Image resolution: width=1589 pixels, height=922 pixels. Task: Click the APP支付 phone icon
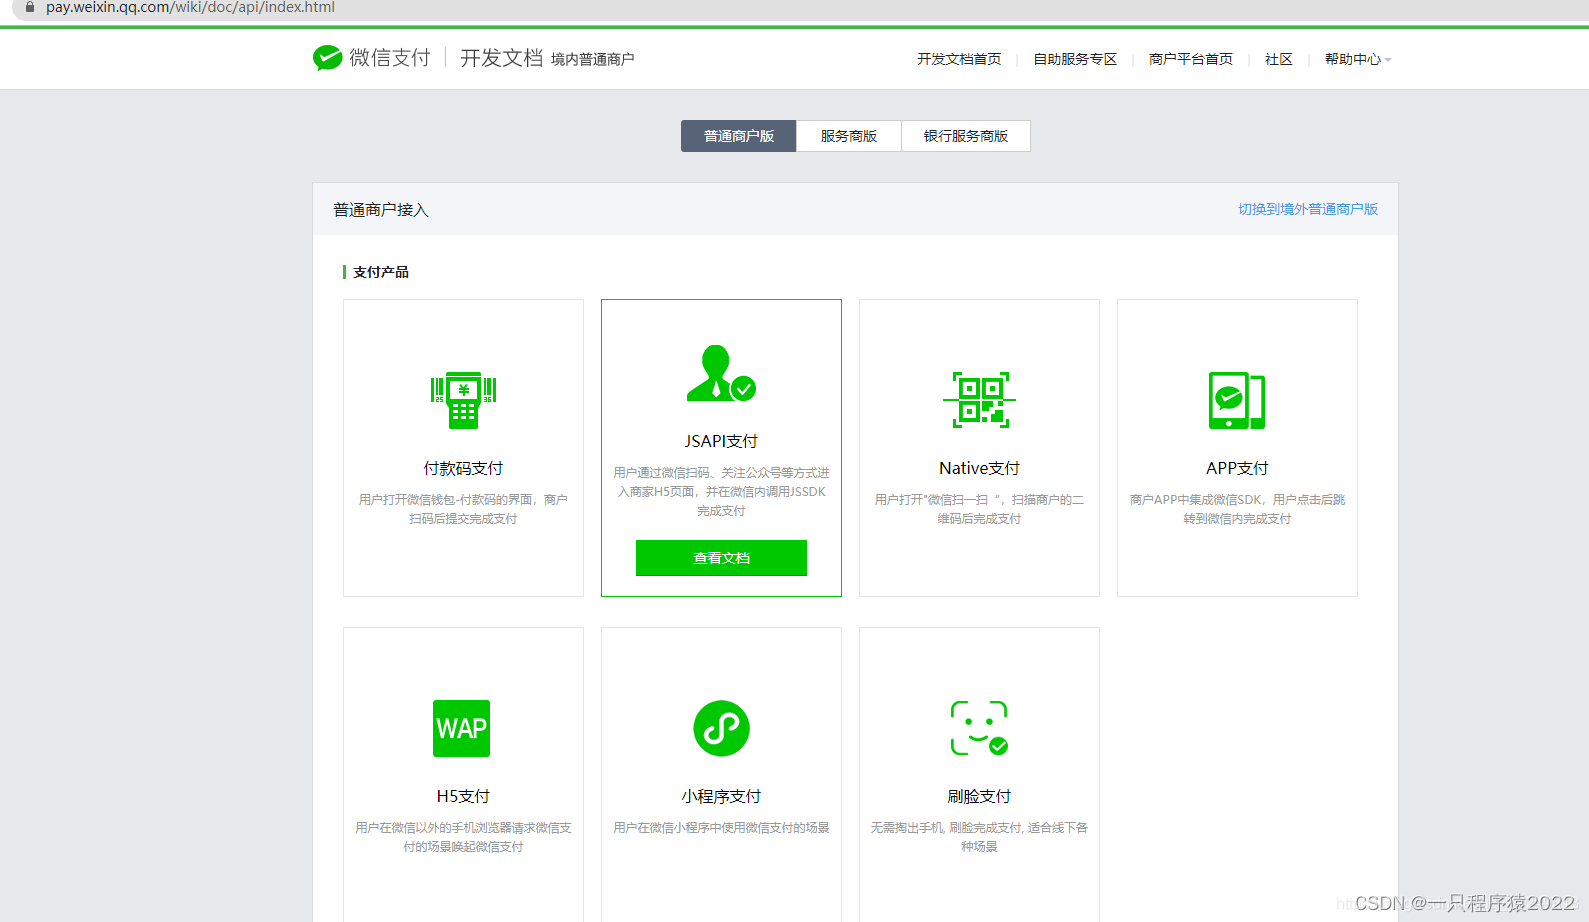point(1237,400)
